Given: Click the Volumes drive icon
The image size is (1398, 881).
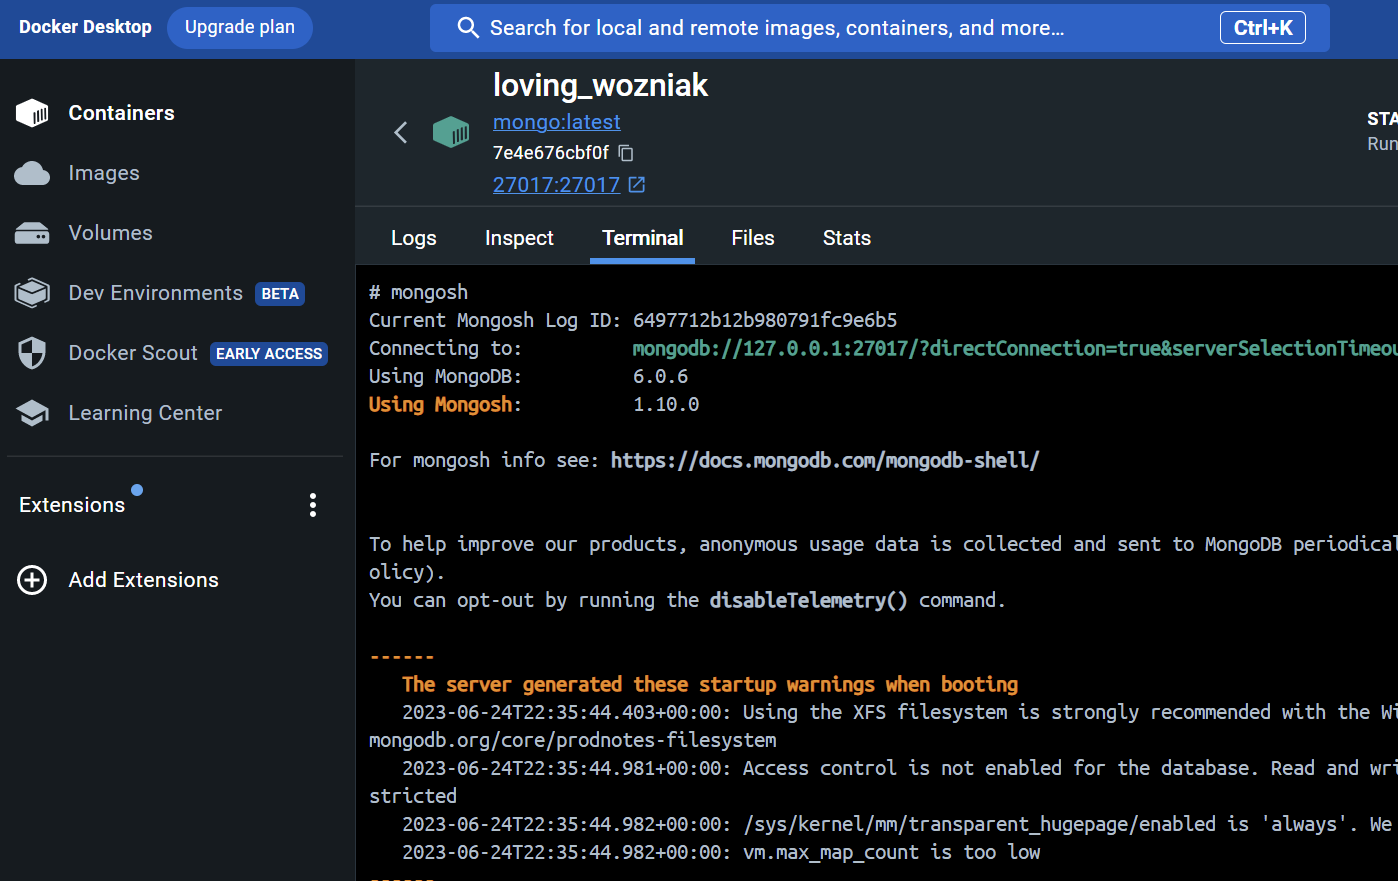Looking at the screenshot, I should [32, 233].
